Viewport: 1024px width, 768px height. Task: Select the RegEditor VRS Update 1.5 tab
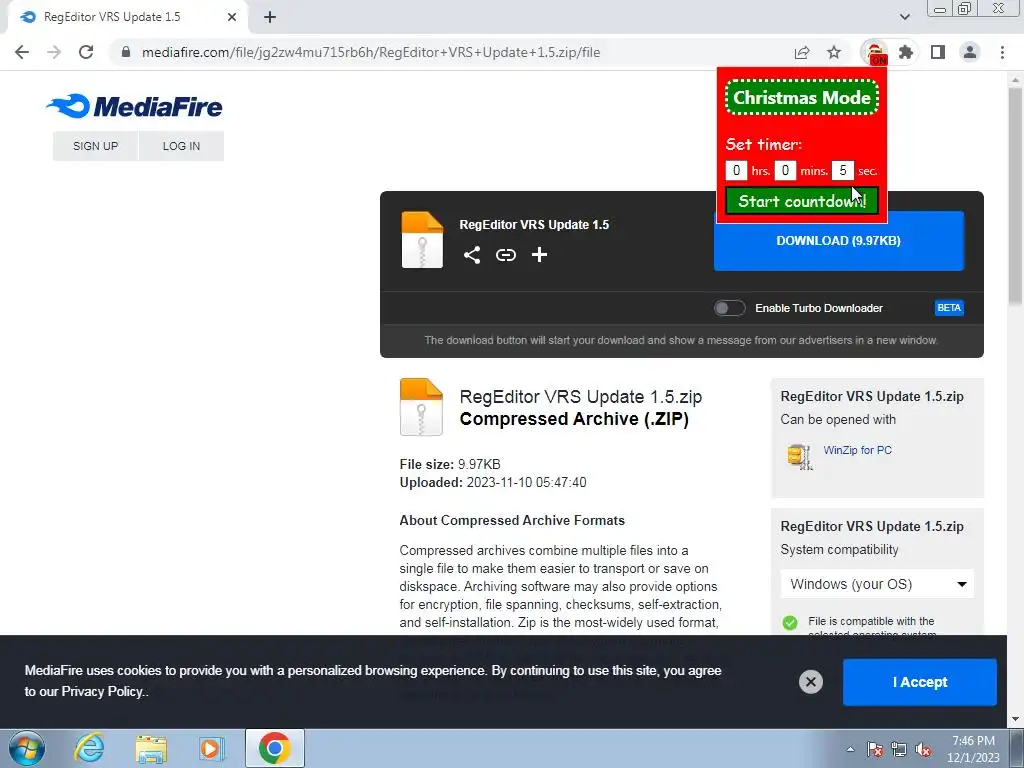point(127,17)
